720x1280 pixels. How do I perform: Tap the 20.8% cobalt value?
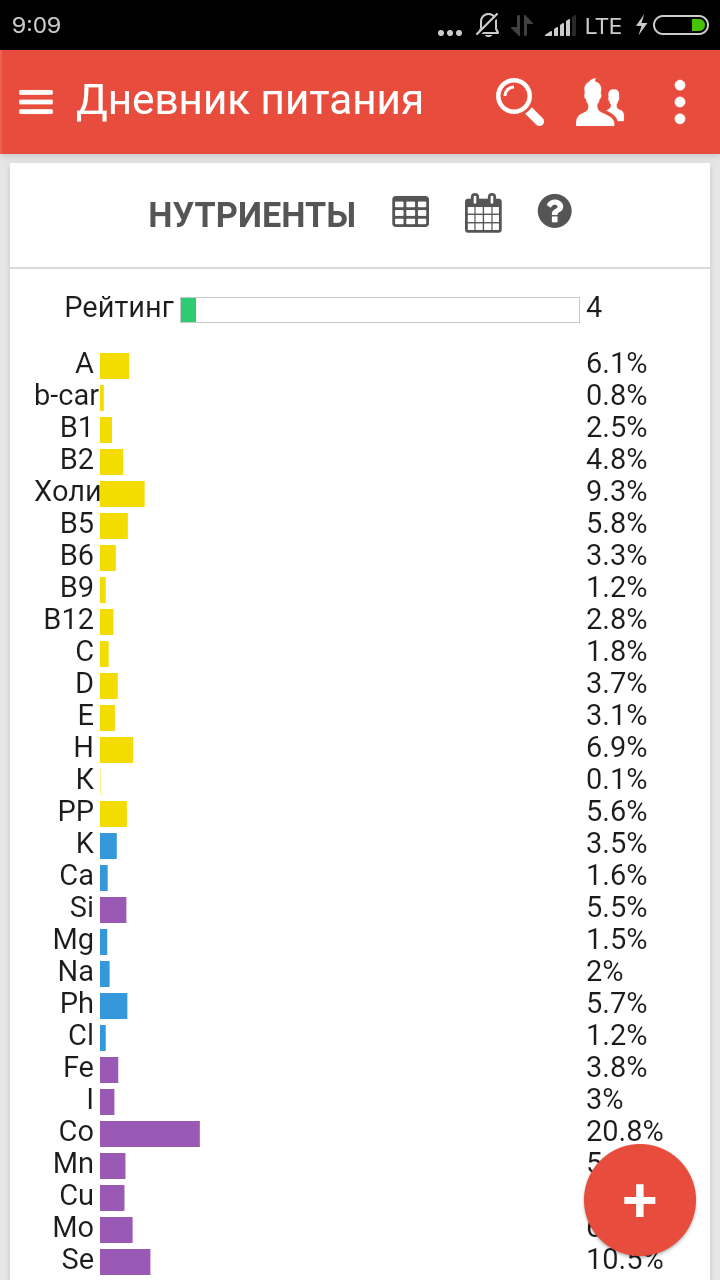tap(624, 1131)
